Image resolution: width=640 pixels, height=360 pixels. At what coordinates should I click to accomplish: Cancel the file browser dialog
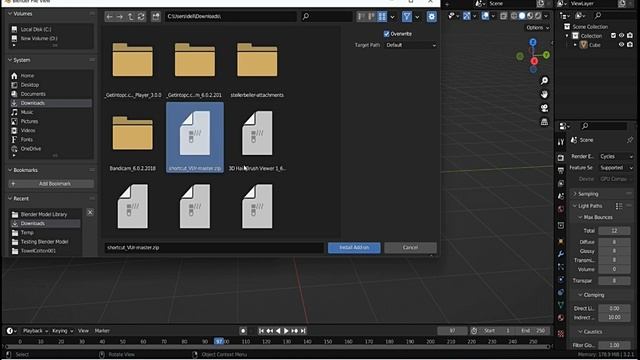(x=410, y=248)
